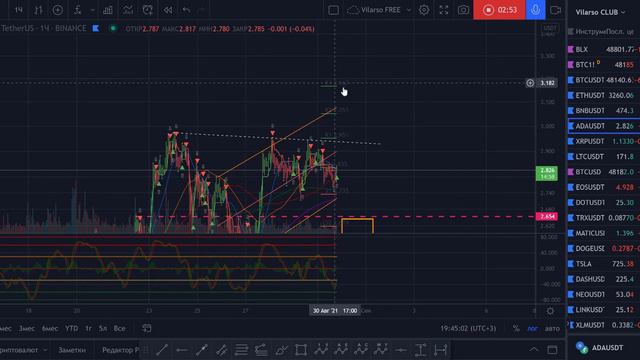This screenshot has height=360, width=640.
Task: Toggle the blue microphone button
Action: (536, 10)
